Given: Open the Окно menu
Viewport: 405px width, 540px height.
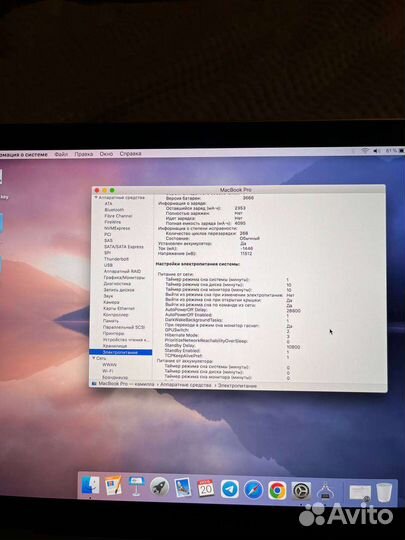Looking at the screenshot, I should pyautogui.click(x=106, y=154).
